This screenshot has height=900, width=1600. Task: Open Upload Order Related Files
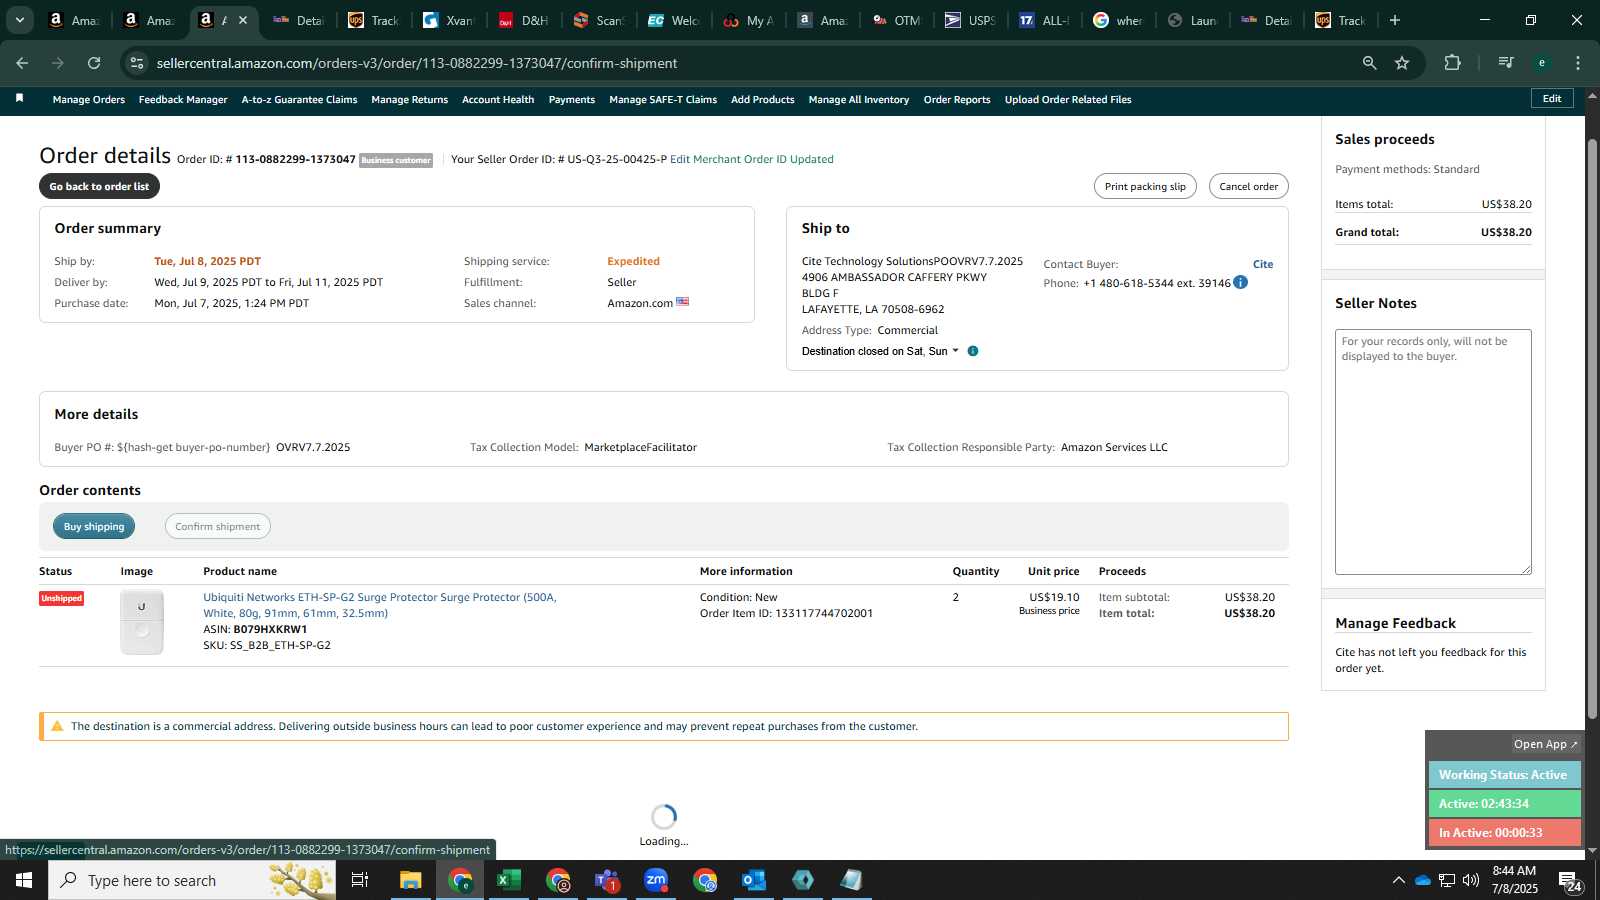(1068, 99)
